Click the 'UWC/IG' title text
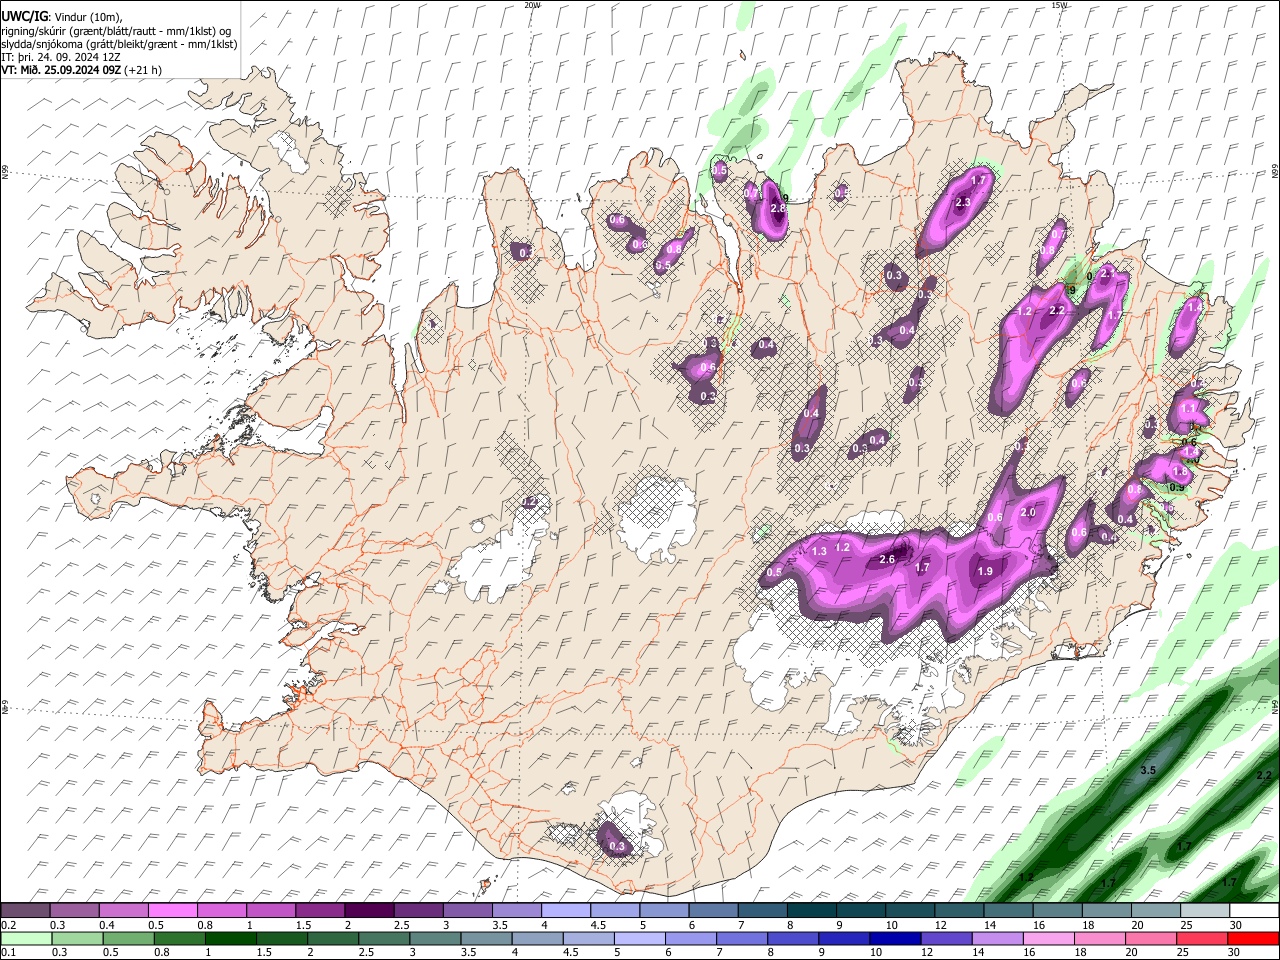Screen dimensions: 1280x960 point(23,16)
